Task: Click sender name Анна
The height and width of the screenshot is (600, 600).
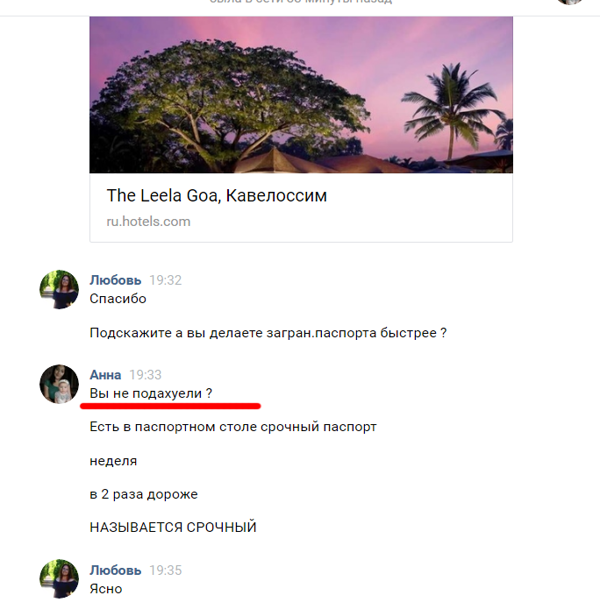Action: point(105,375)
